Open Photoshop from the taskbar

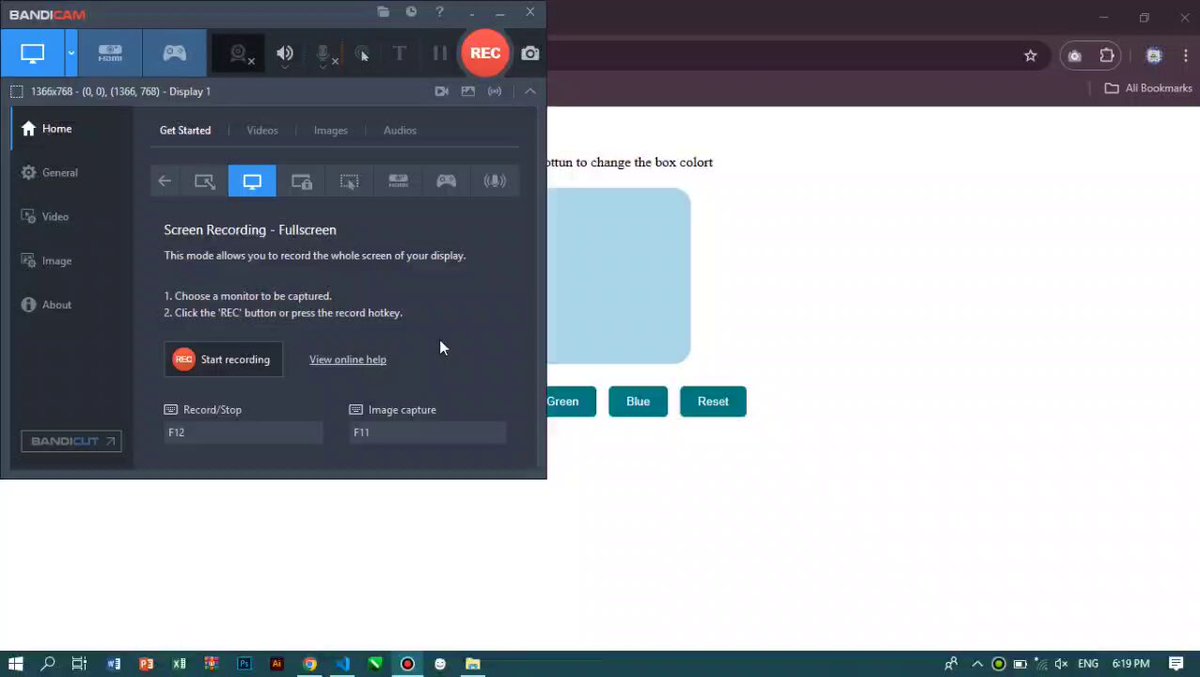(x=244, y=664)
